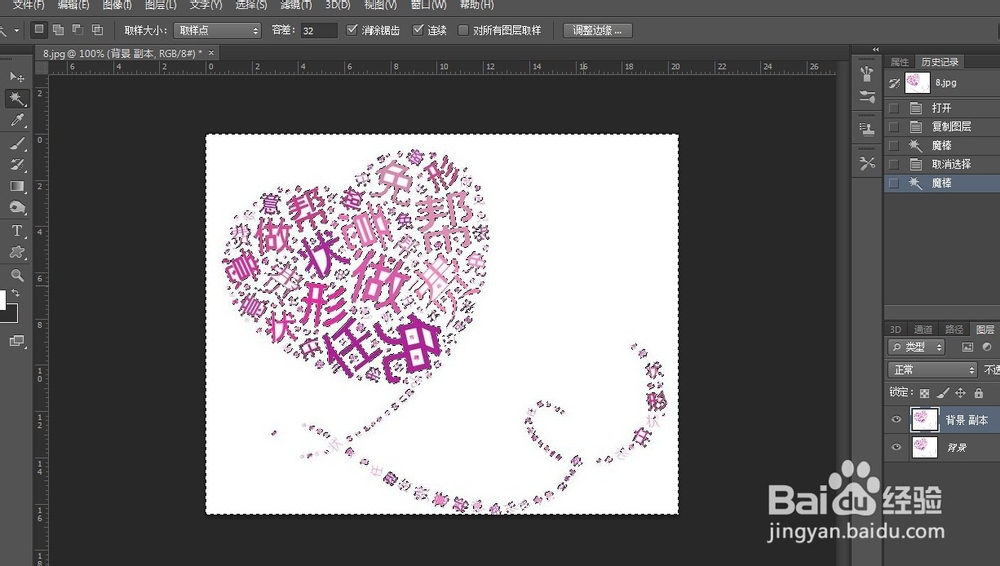Choose Intersect with Selection mode icon
Viewport: 1000px width, 566px height.
click(x=97, y=29)
